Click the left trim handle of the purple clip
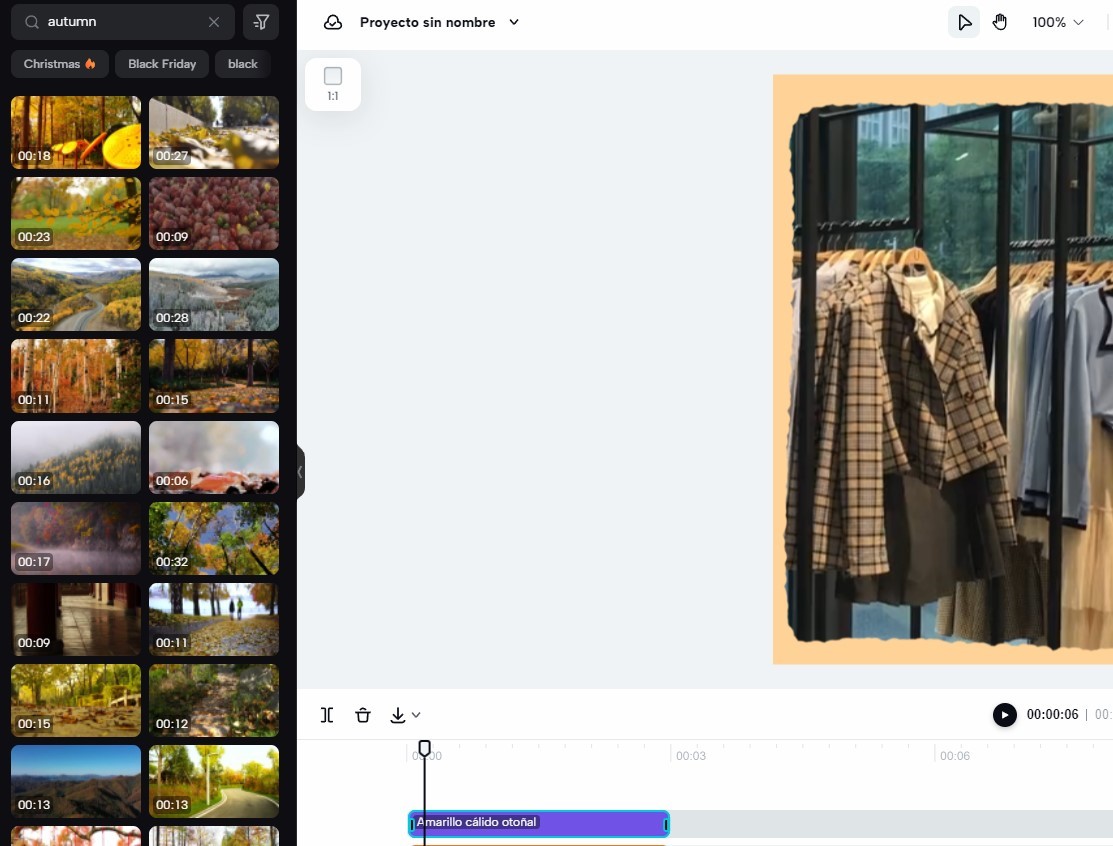This screenshot has height=846, width=1113. coord(412,825)
